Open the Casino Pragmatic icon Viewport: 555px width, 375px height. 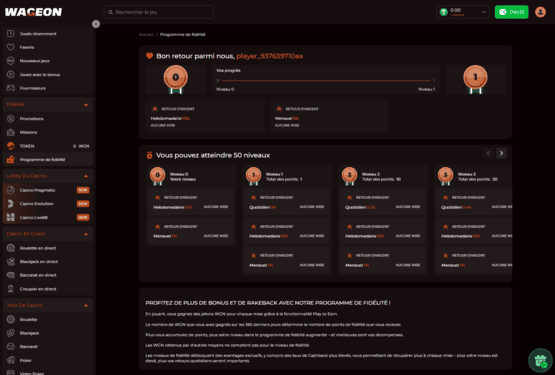click(11, 190)
